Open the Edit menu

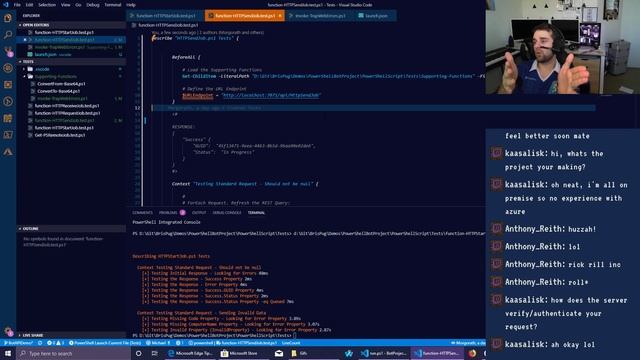click(29, 5)
